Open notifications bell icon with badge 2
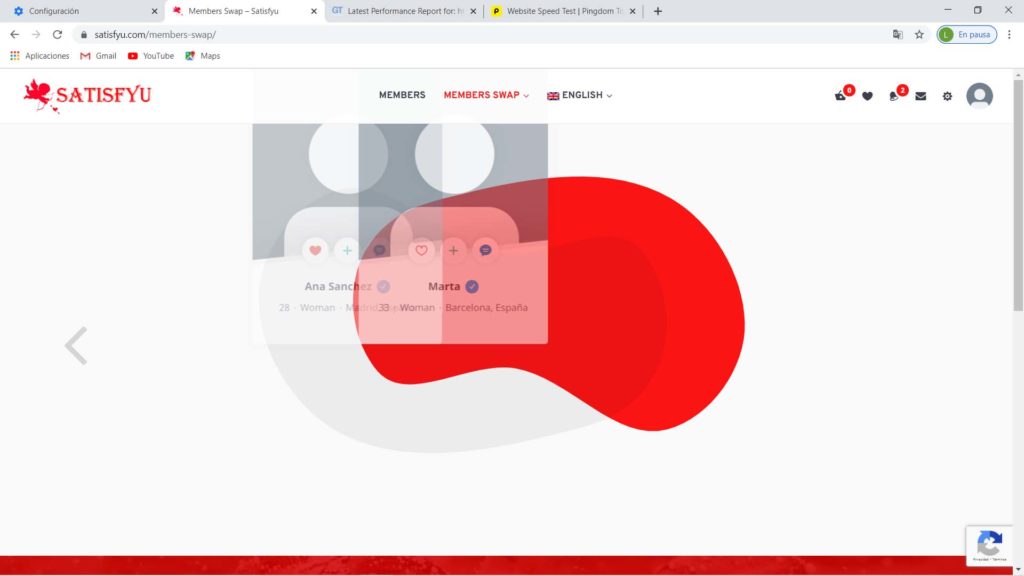Image resolution: width=1024 pixels, height=576 pixels. tap(893, 96)
